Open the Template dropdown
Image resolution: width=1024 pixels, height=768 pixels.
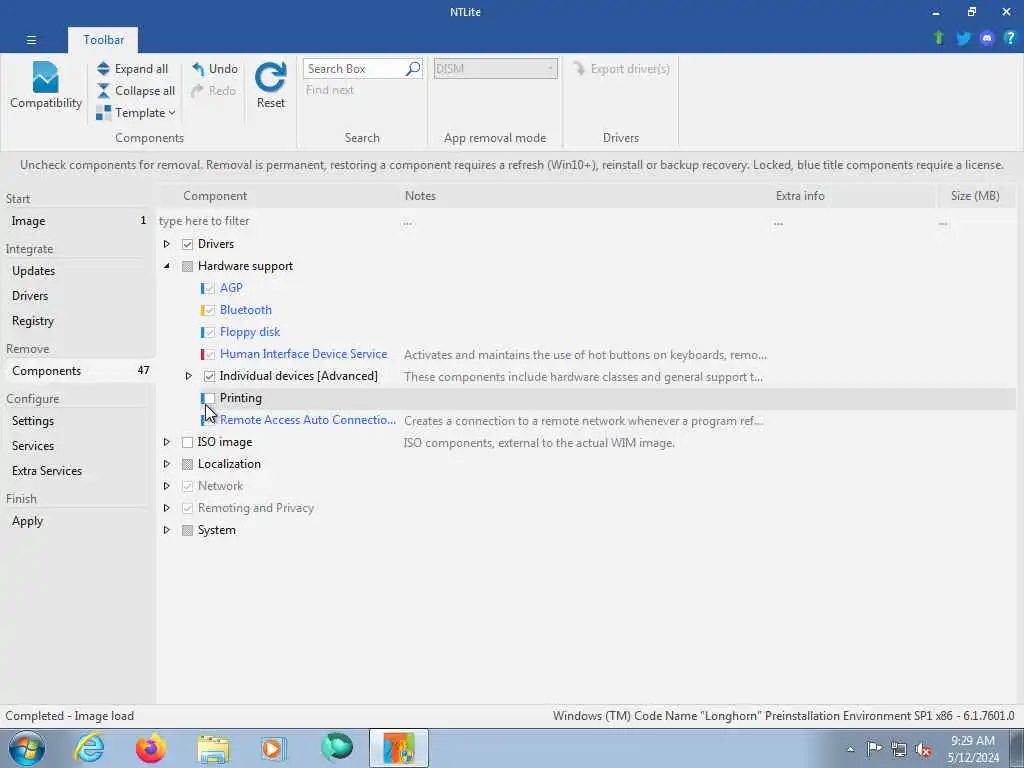coord(136,113)
